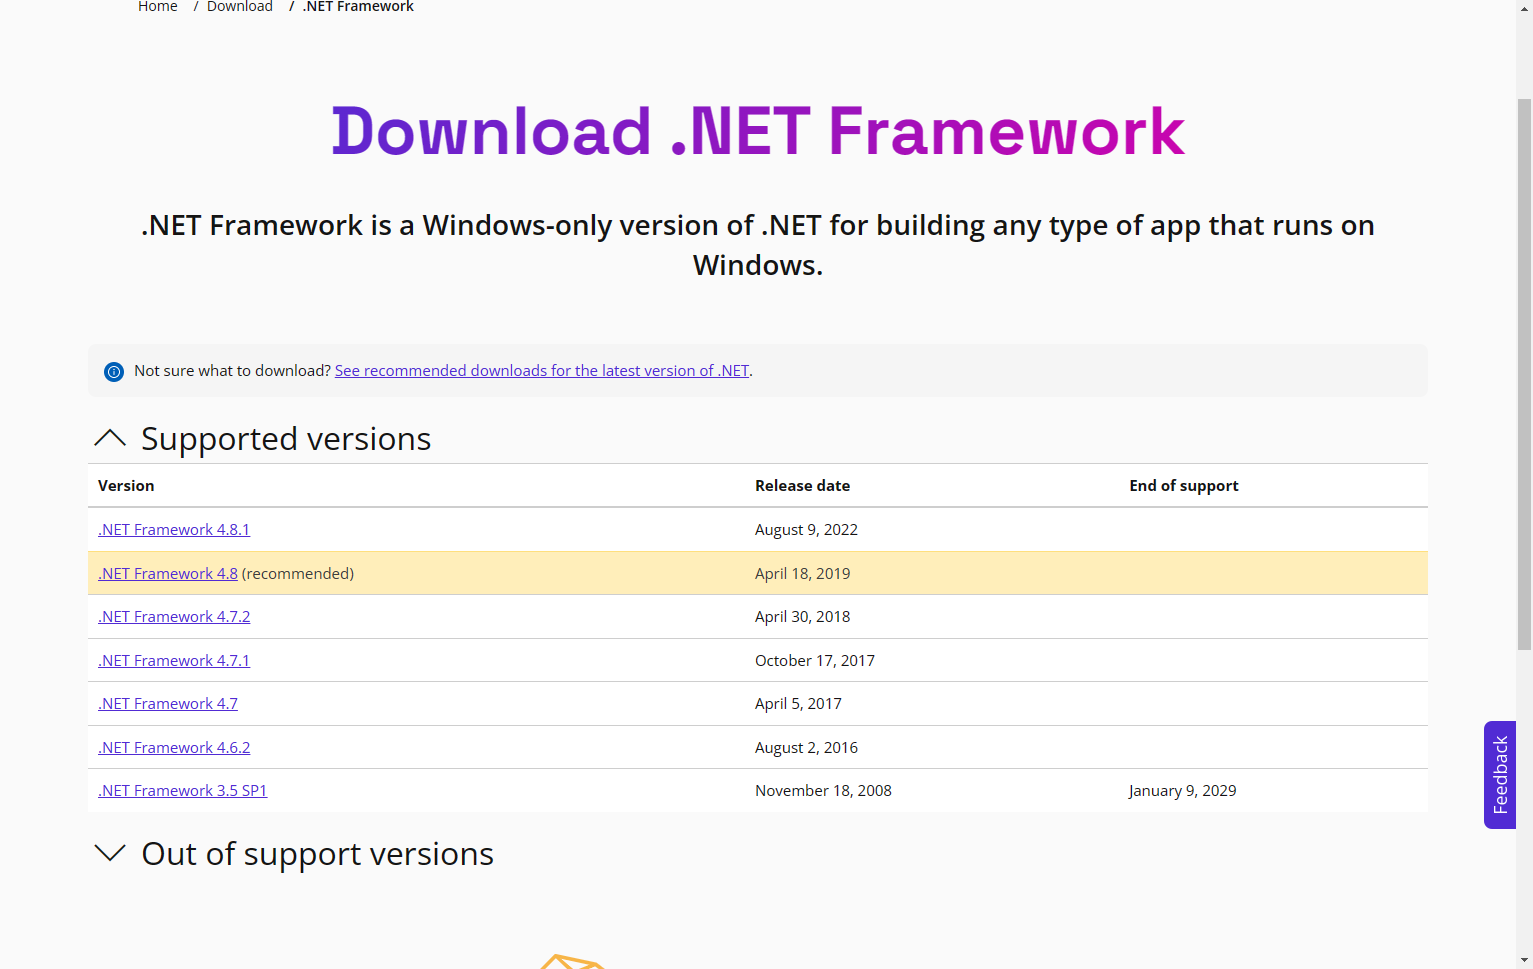Click the .NET Framework breadcrumb item
Image resolution: width=1533 pixels, height=969 pixels.
(x=357, y=7)
